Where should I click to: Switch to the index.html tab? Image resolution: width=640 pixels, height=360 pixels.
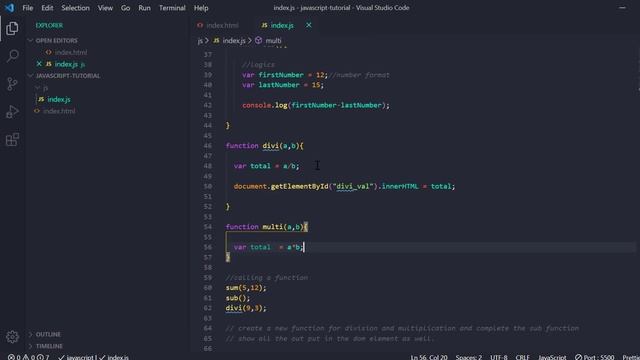coord(222,25)
